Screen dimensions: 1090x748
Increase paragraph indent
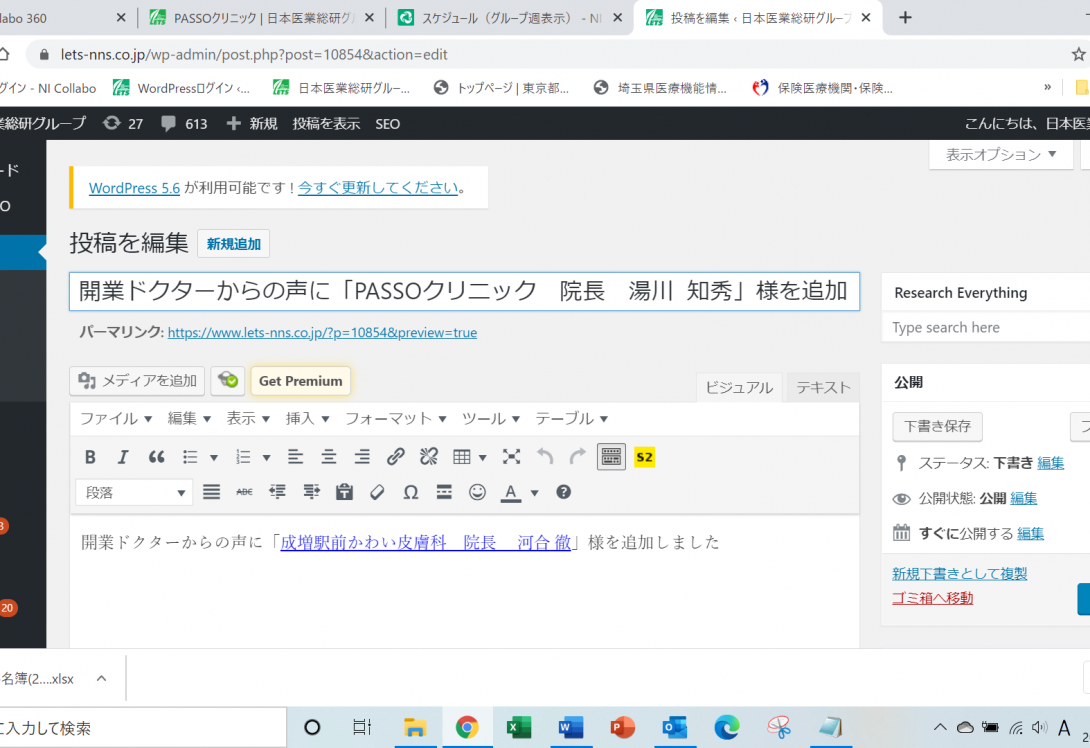pyautogui.click(x=311, y=492)
